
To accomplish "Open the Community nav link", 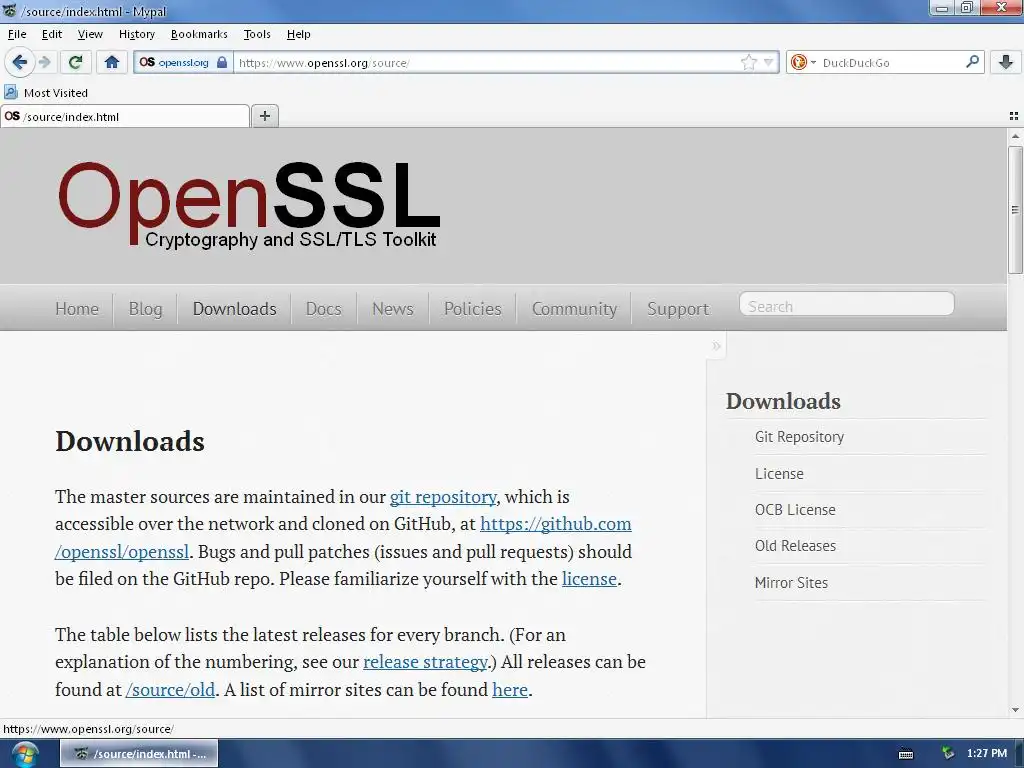I will pyautogui.click(x=574, y=308).
